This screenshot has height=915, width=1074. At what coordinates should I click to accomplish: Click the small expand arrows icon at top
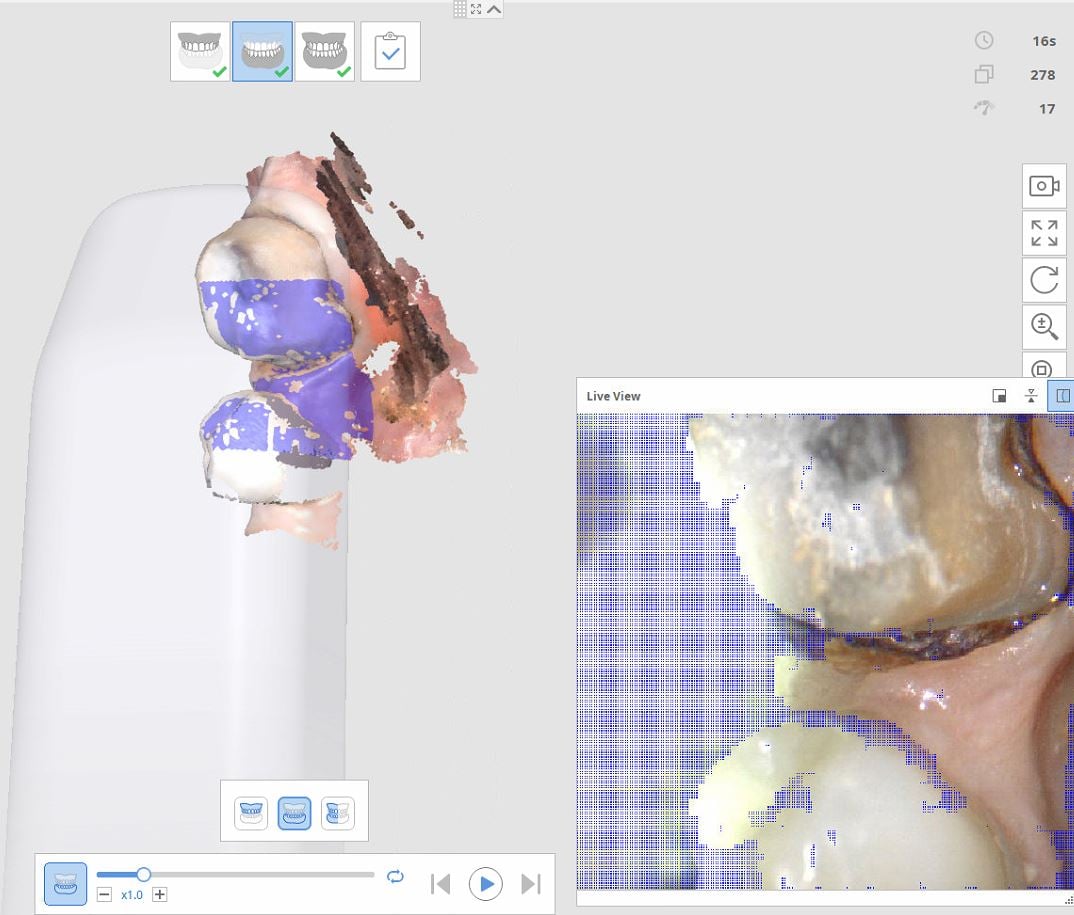point(476,9)
